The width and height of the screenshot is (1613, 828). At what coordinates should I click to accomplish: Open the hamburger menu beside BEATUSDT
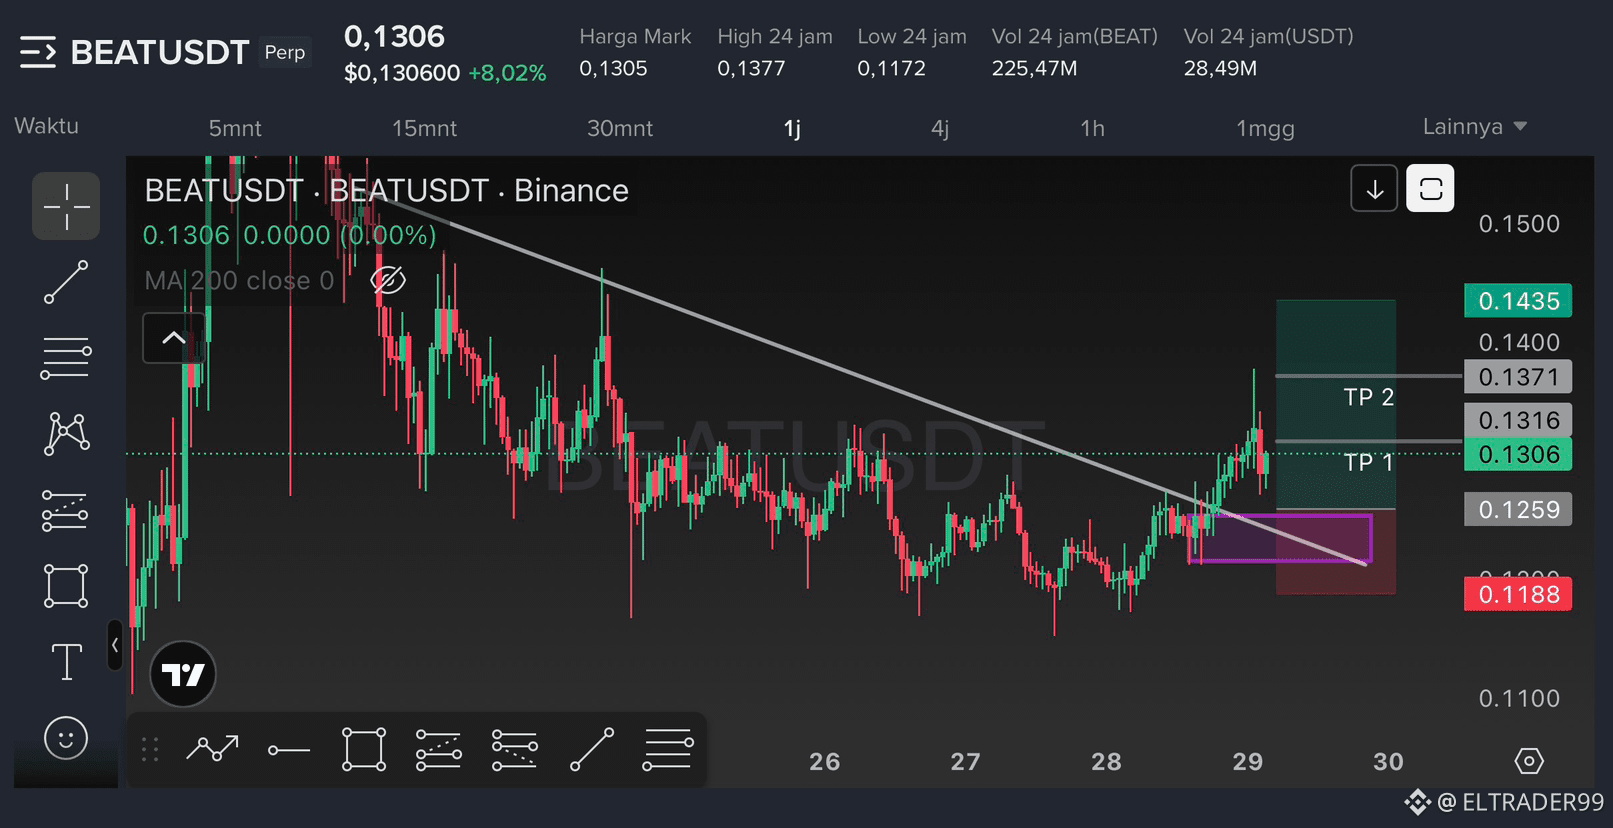pyautogui.click(x=38, y=52)
